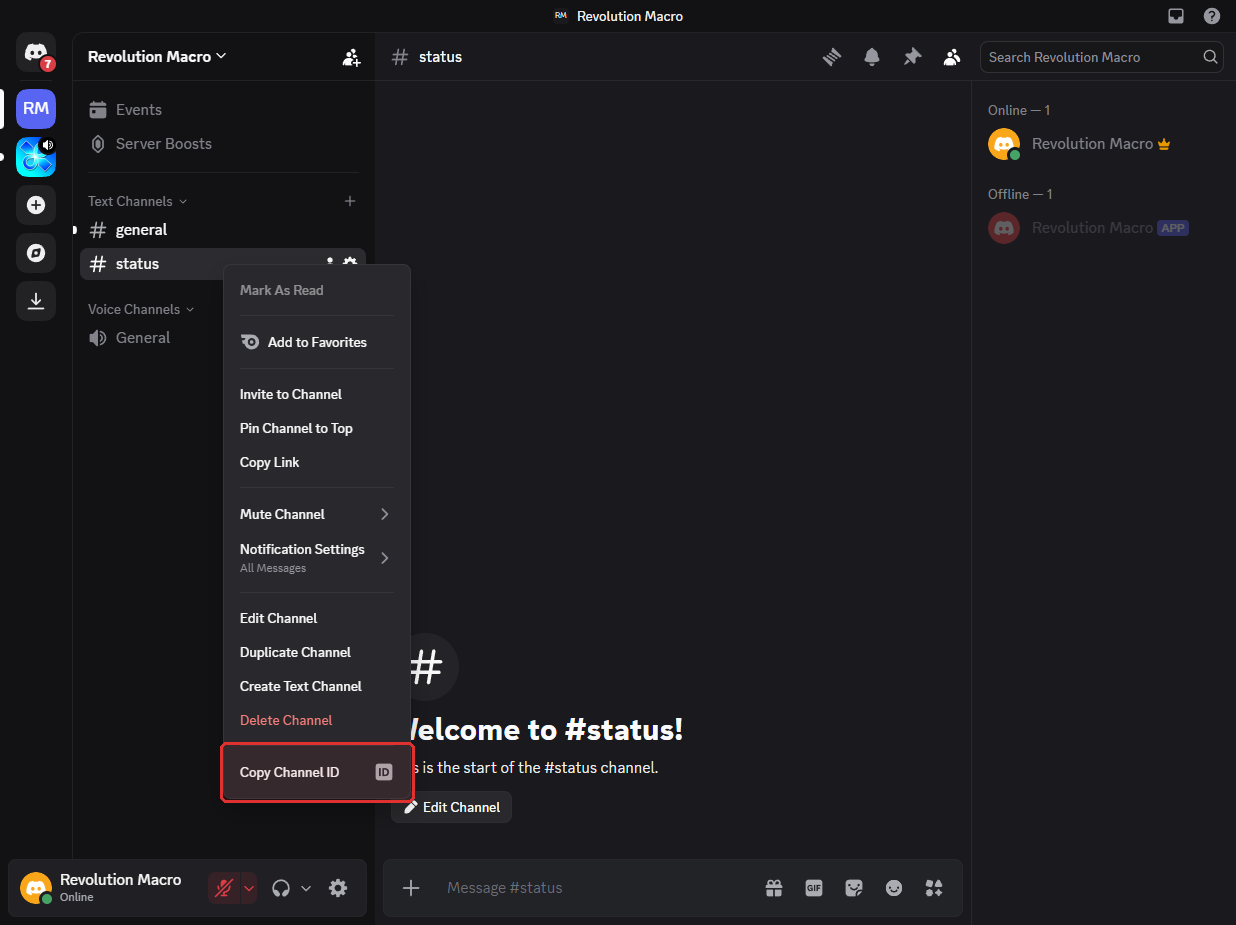Viewport: 1236px width, 925px height.
Task: Click the "Offline — 1" member list heading
Action: click(x=1020, y=194)
